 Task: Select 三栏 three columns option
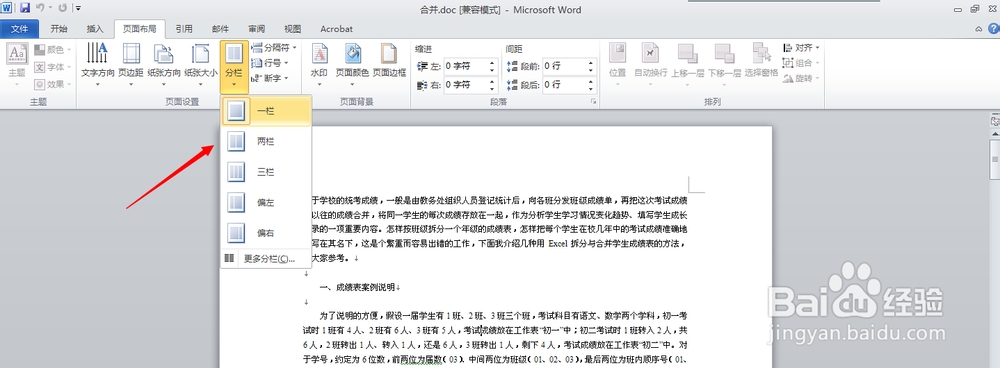click(266, 172)
